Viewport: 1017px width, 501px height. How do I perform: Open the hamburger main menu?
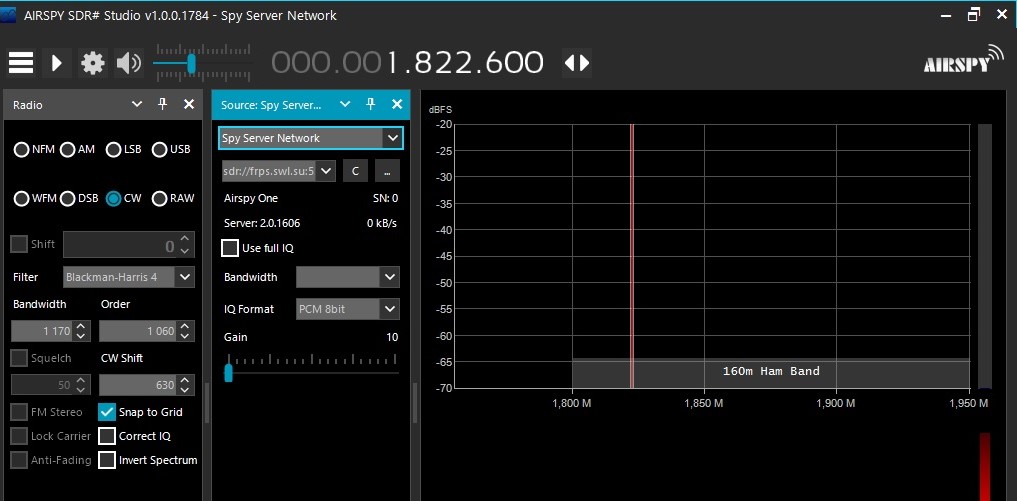(x=21, y=63)
